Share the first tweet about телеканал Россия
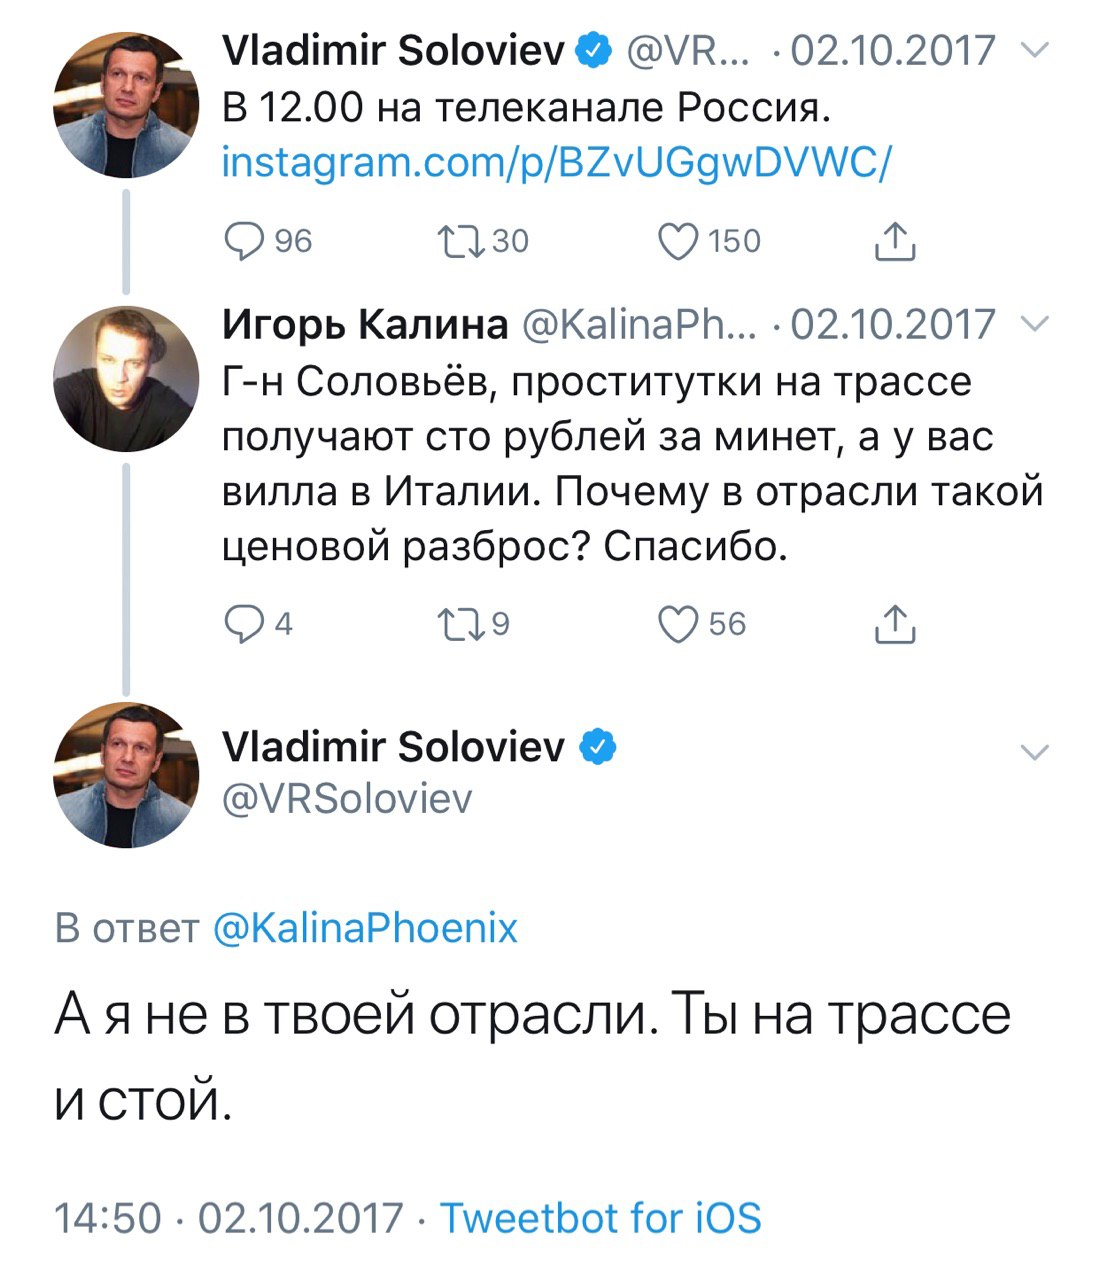Screen dimensions: 1100x1280 point(895,241)
